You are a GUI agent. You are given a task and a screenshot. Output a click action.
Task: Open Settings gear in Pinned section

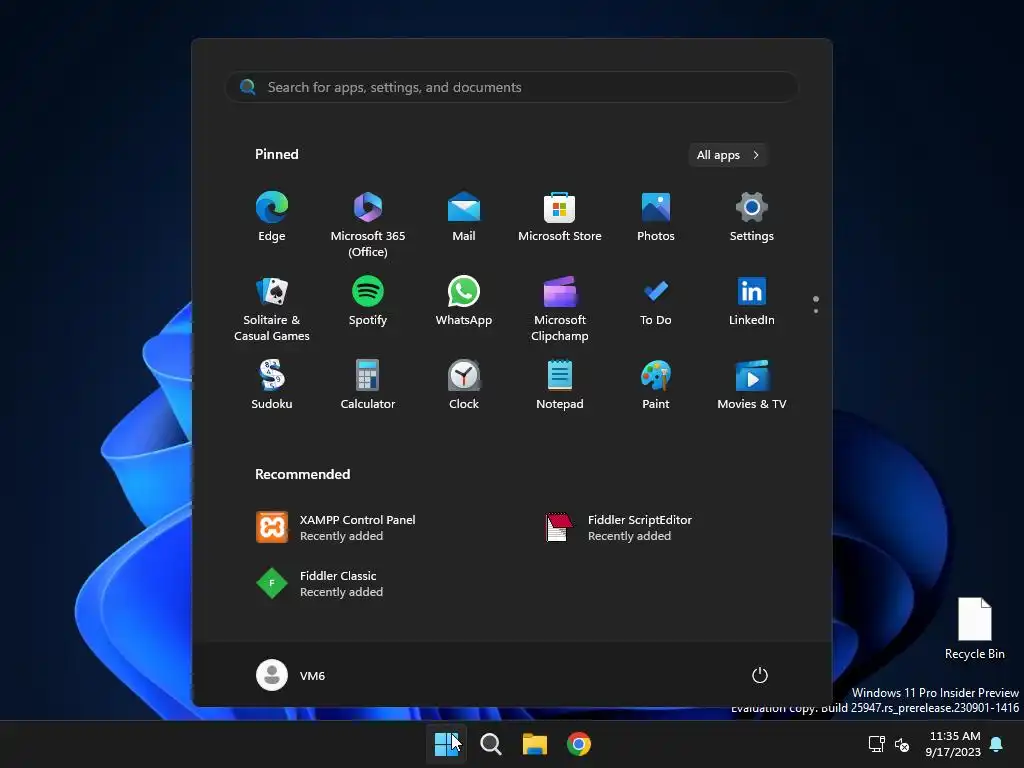click(x=752, y=217)
